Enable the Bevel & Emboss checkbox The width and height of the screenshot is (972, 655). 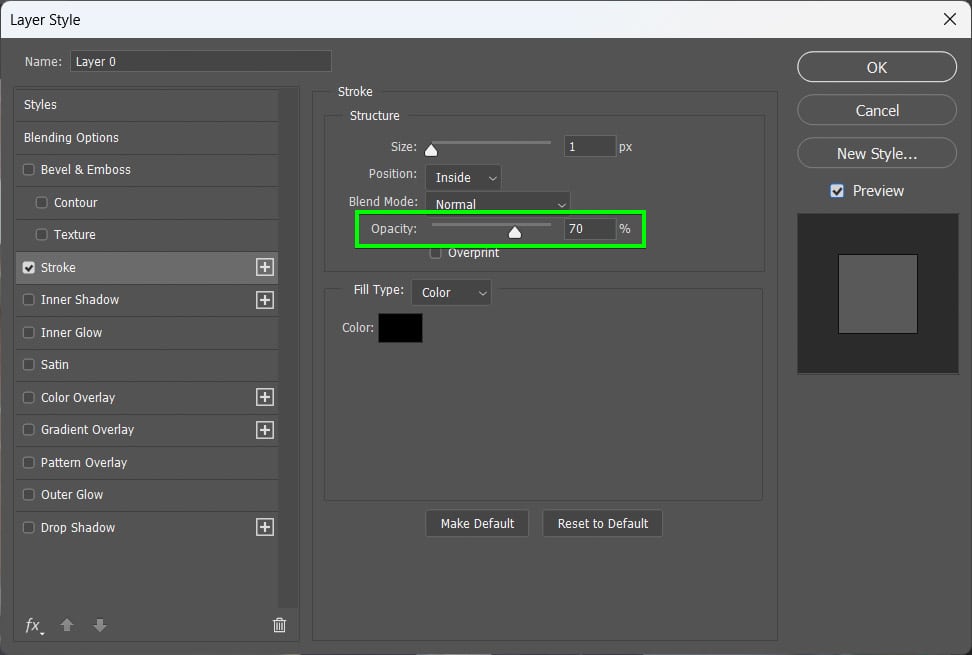(29, 170)
